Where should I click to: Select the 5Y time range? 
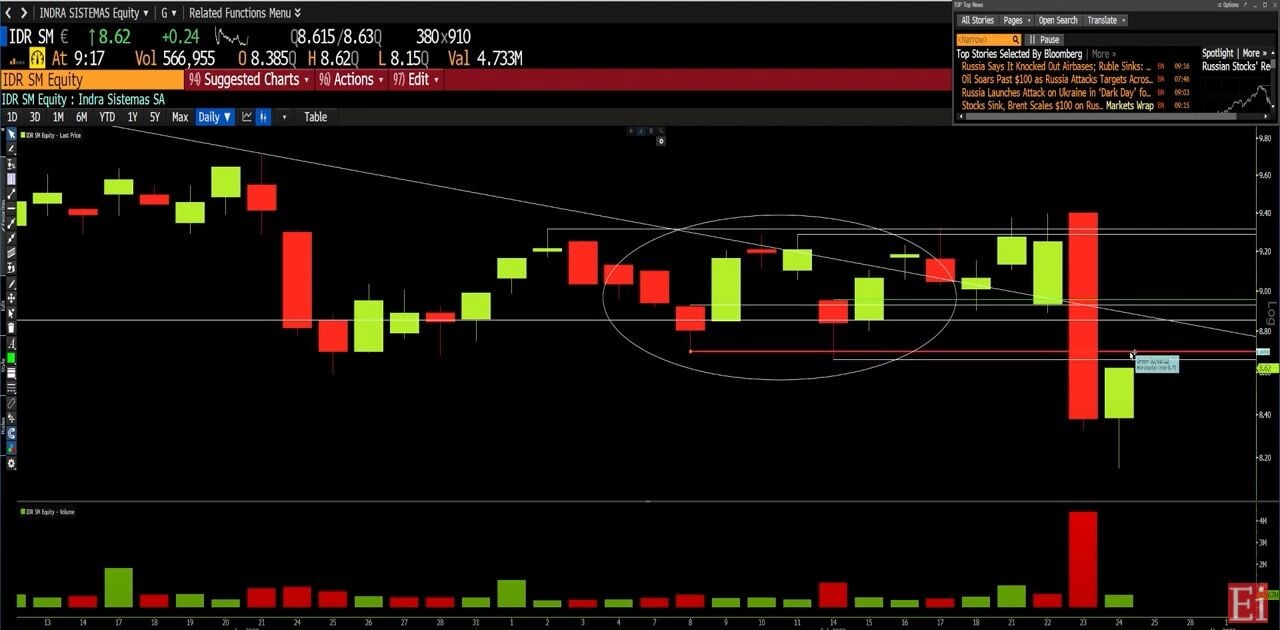[x=155, y=117]
